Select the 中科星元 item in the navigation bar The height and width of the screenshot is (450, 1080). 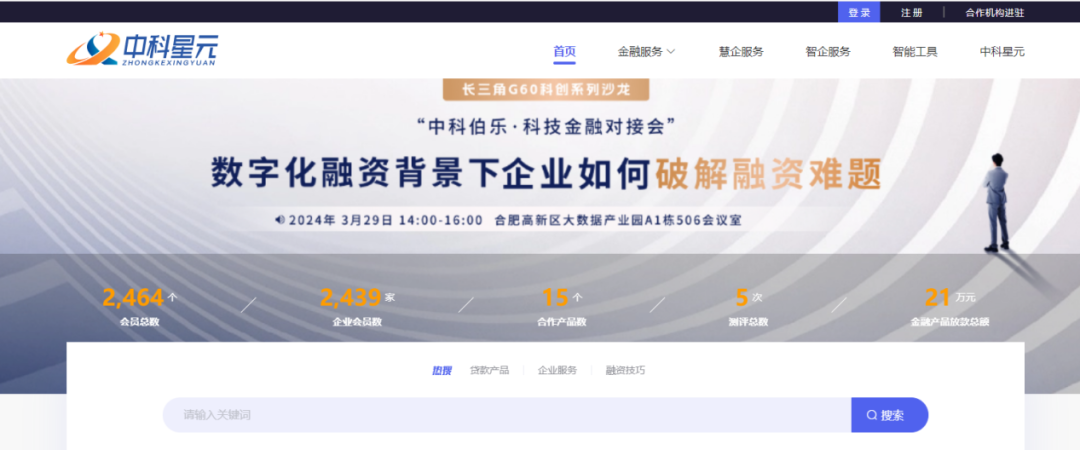click(1002, 51)
